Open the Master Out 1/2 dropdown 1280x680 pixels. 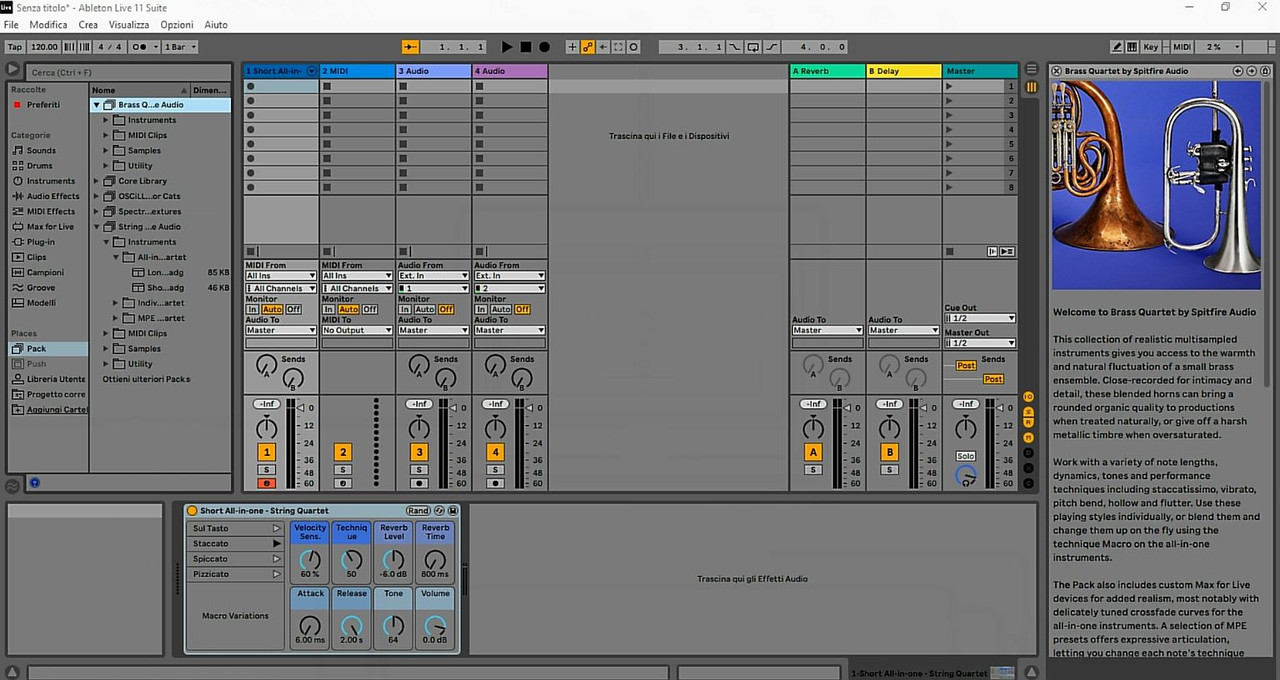(x=980, y=343)
